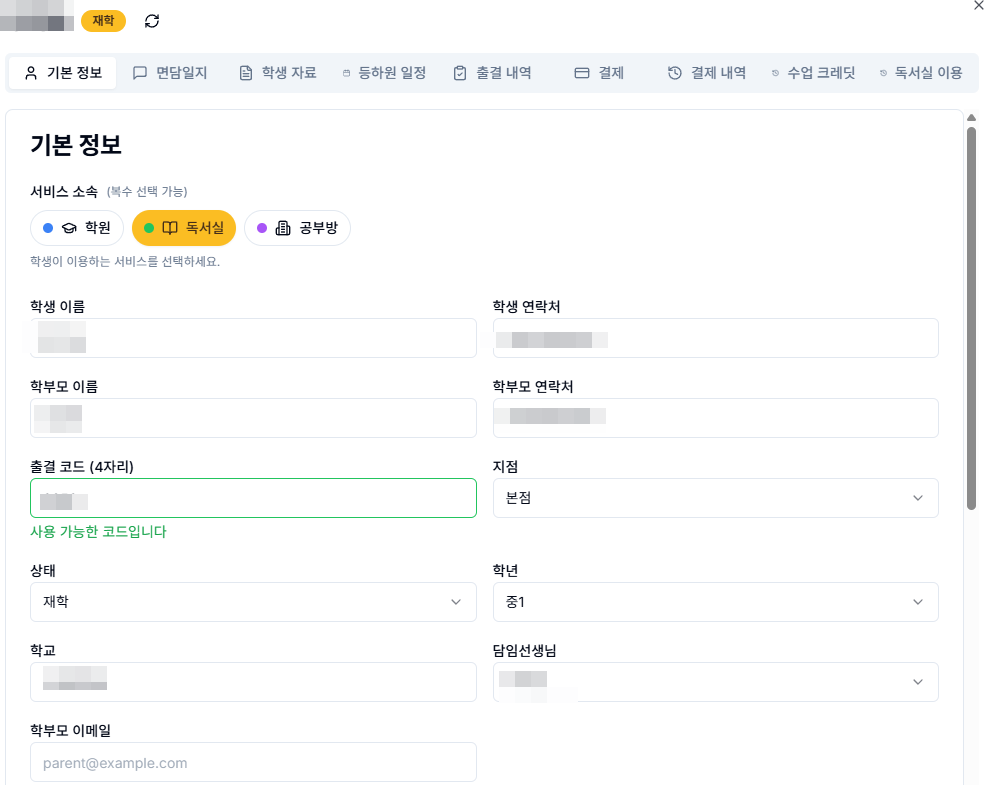Viewport: 985px width, 785px height.
Task: Open the 학년 dropdown showing 중1
Action: point(714,601)
